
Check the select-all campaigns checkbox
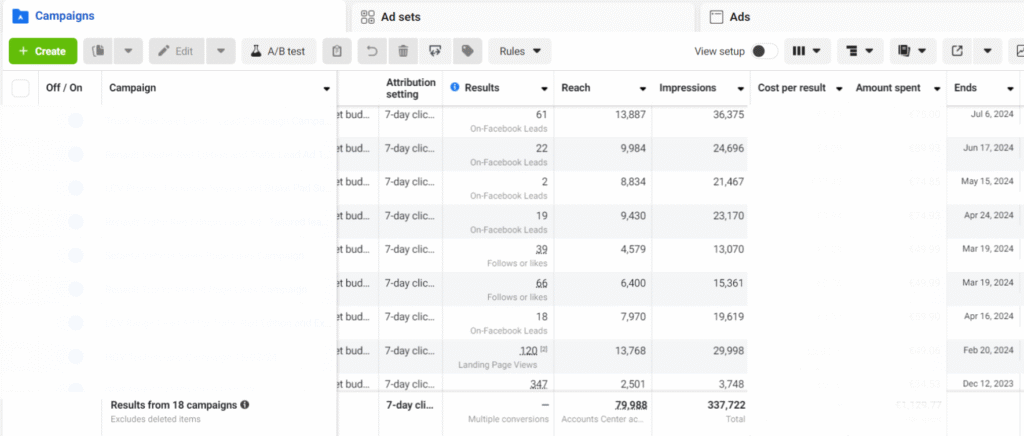(21, 87)
